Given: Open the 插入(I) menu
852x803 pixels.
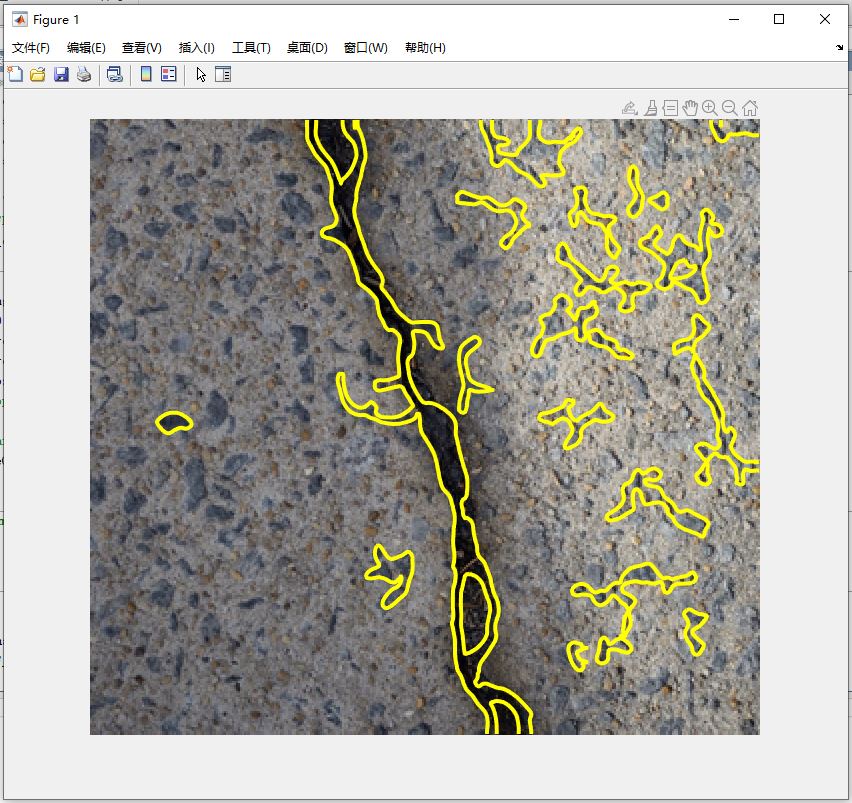Looking at the screenshot, I should pos(196,48).
